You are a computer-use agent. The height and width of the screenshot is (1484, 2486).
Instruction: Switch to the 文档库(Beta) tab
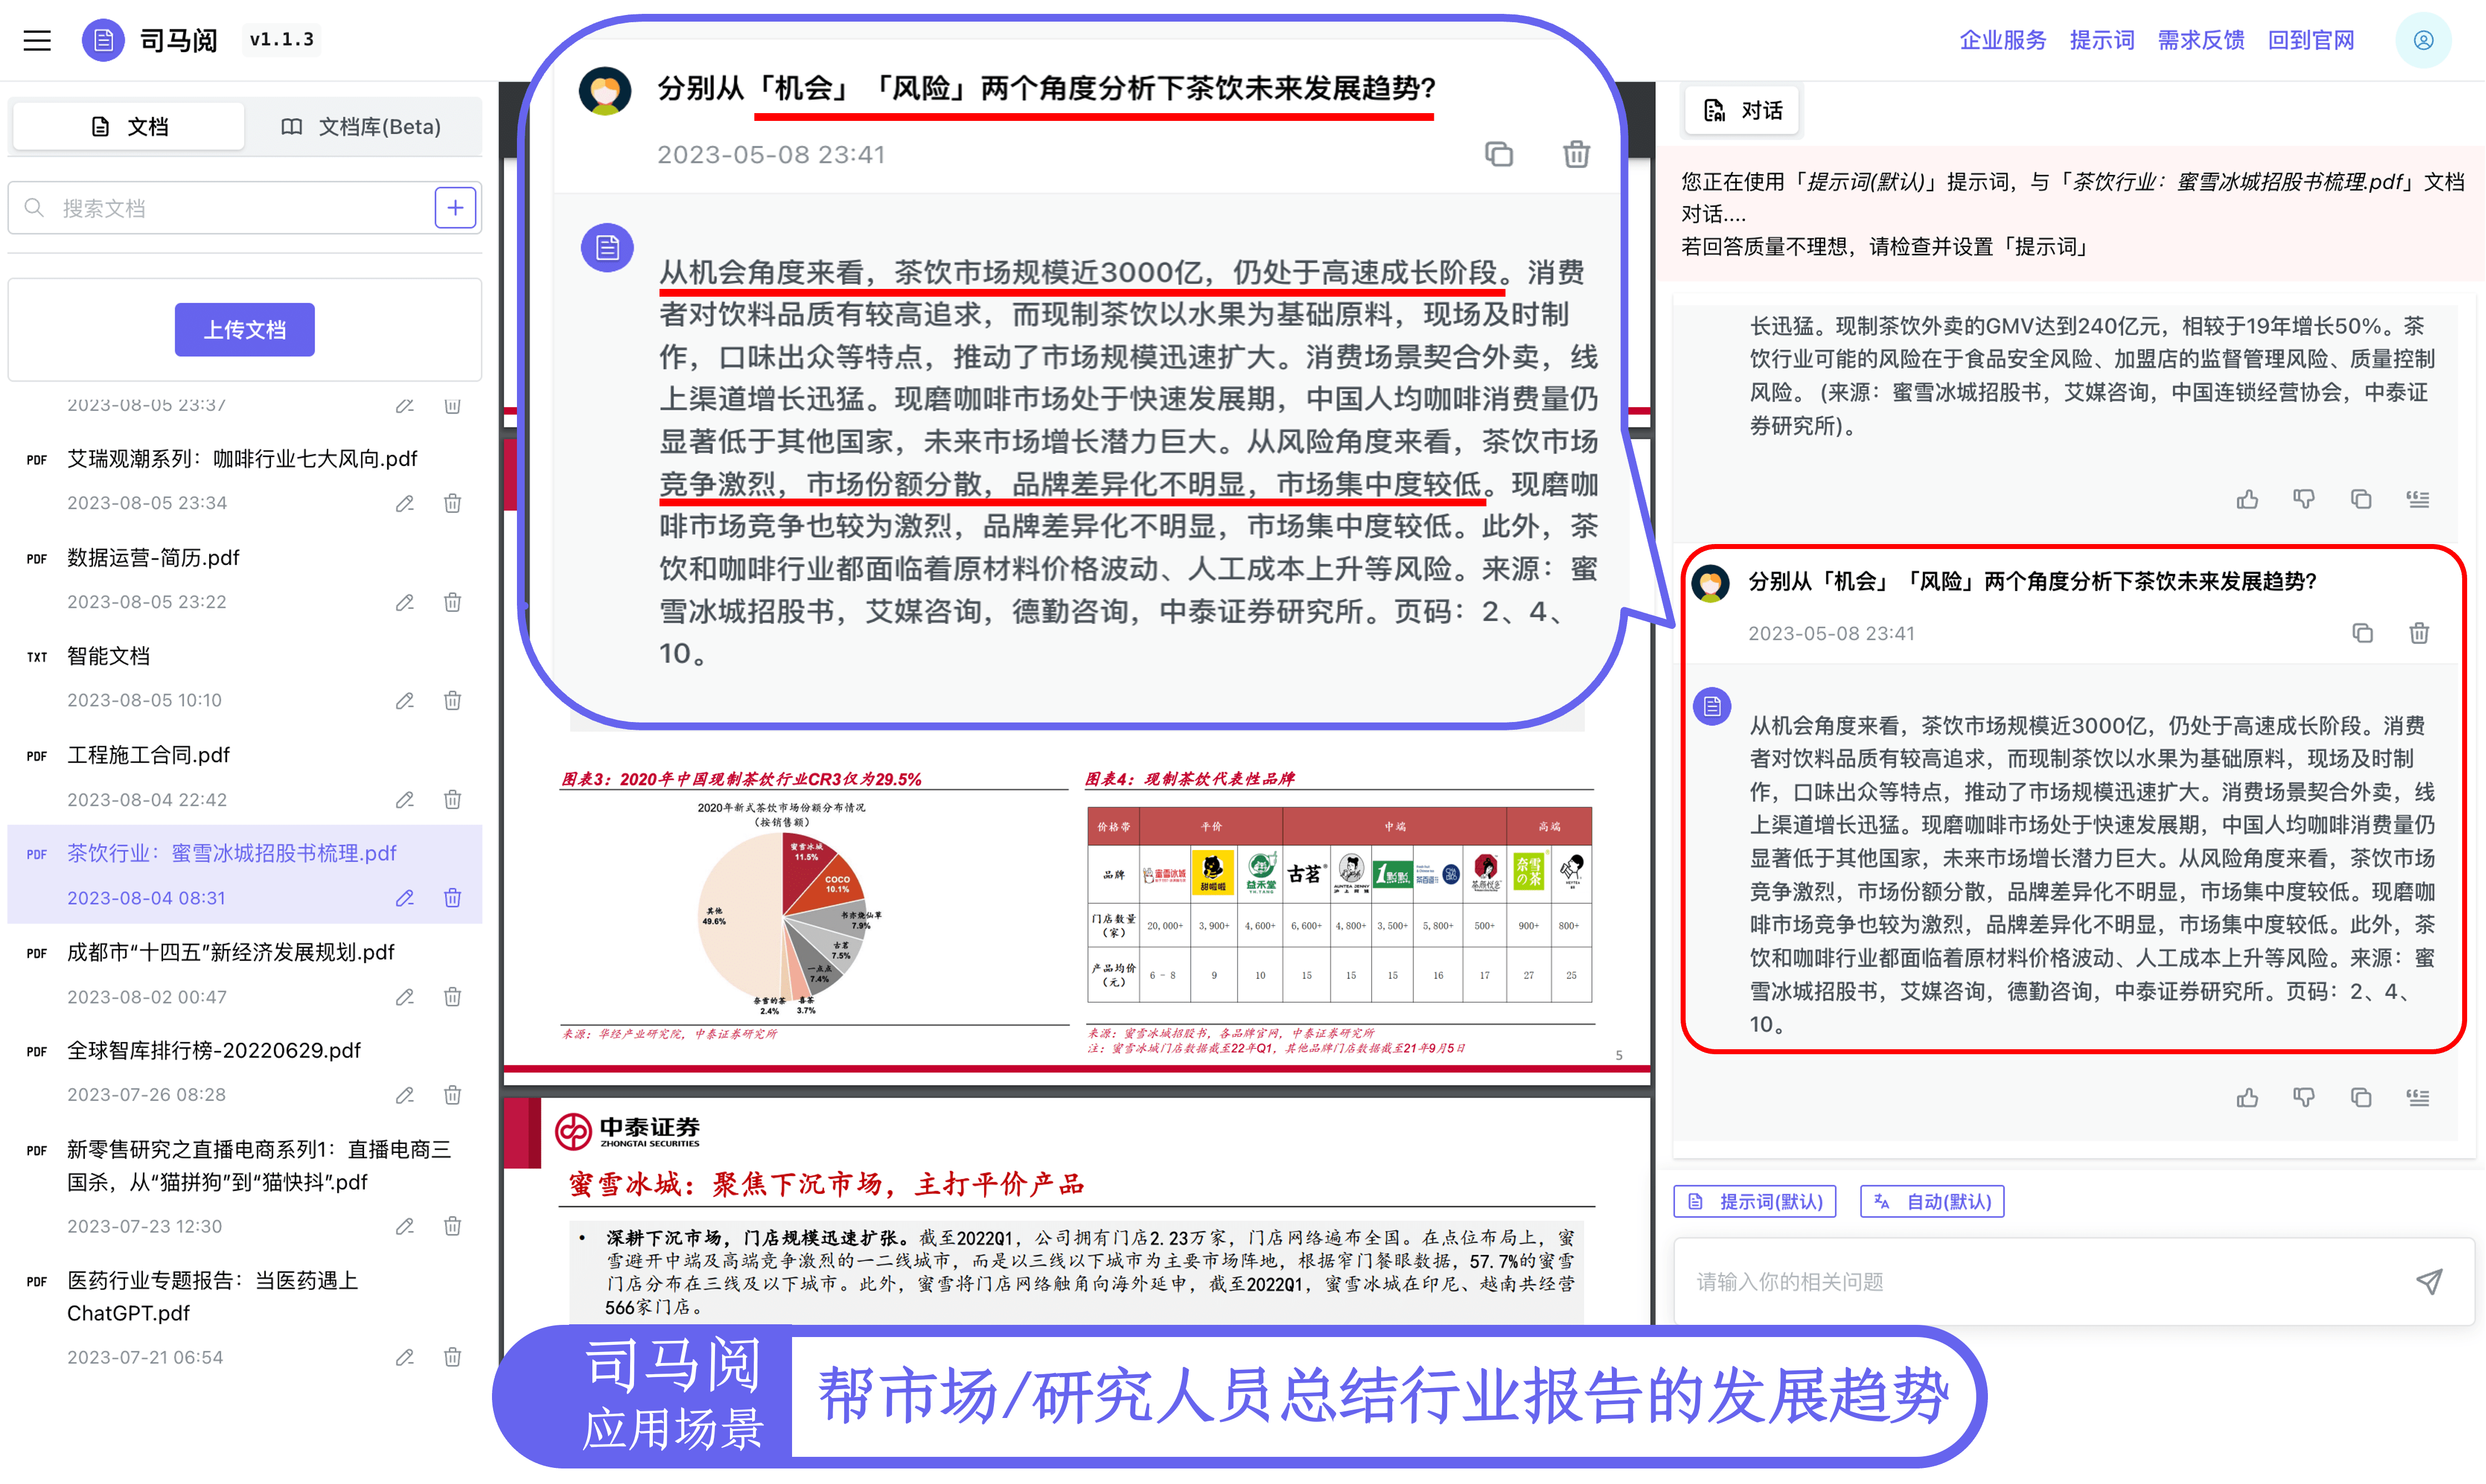(361, 127)
